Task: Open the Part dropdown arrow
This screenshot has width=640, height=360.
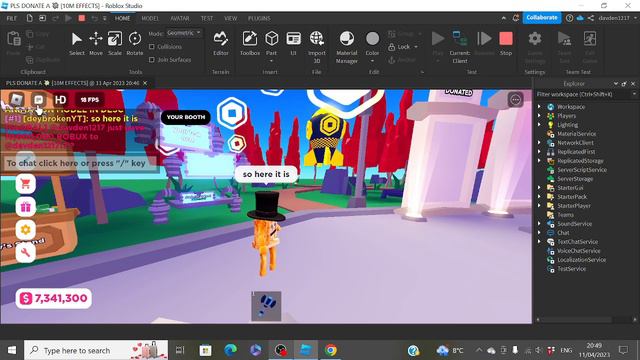Action: (271, 61)
